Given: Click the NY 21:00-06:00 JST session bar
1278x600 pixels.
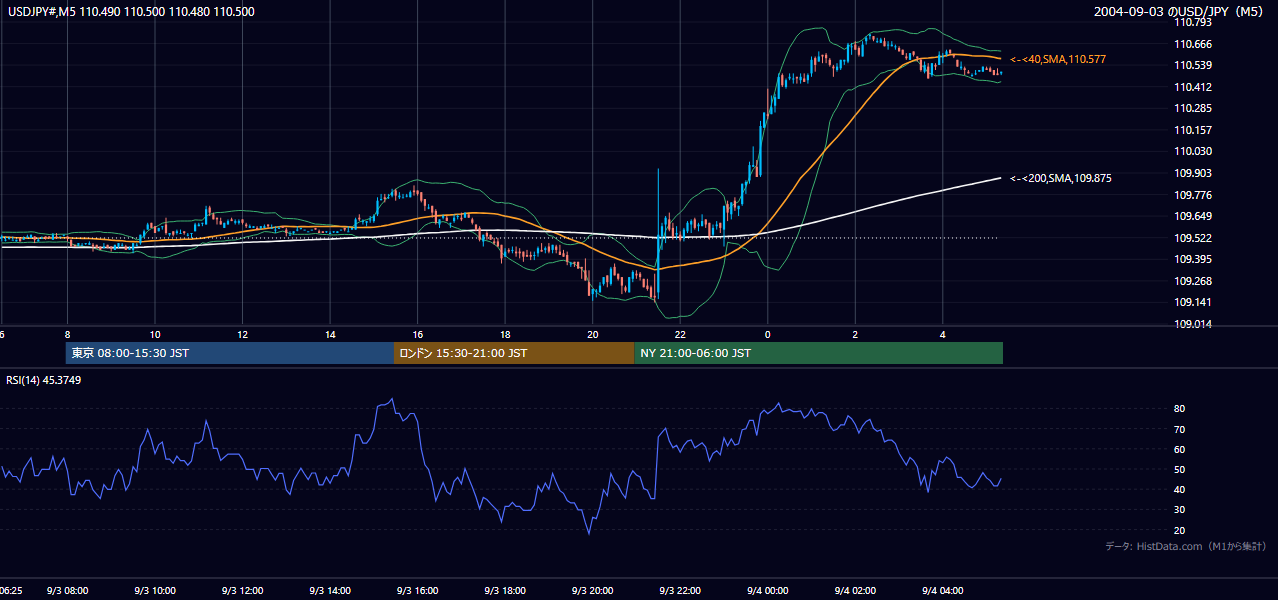Looking at the screenshot, I should [x=818, y=353].
